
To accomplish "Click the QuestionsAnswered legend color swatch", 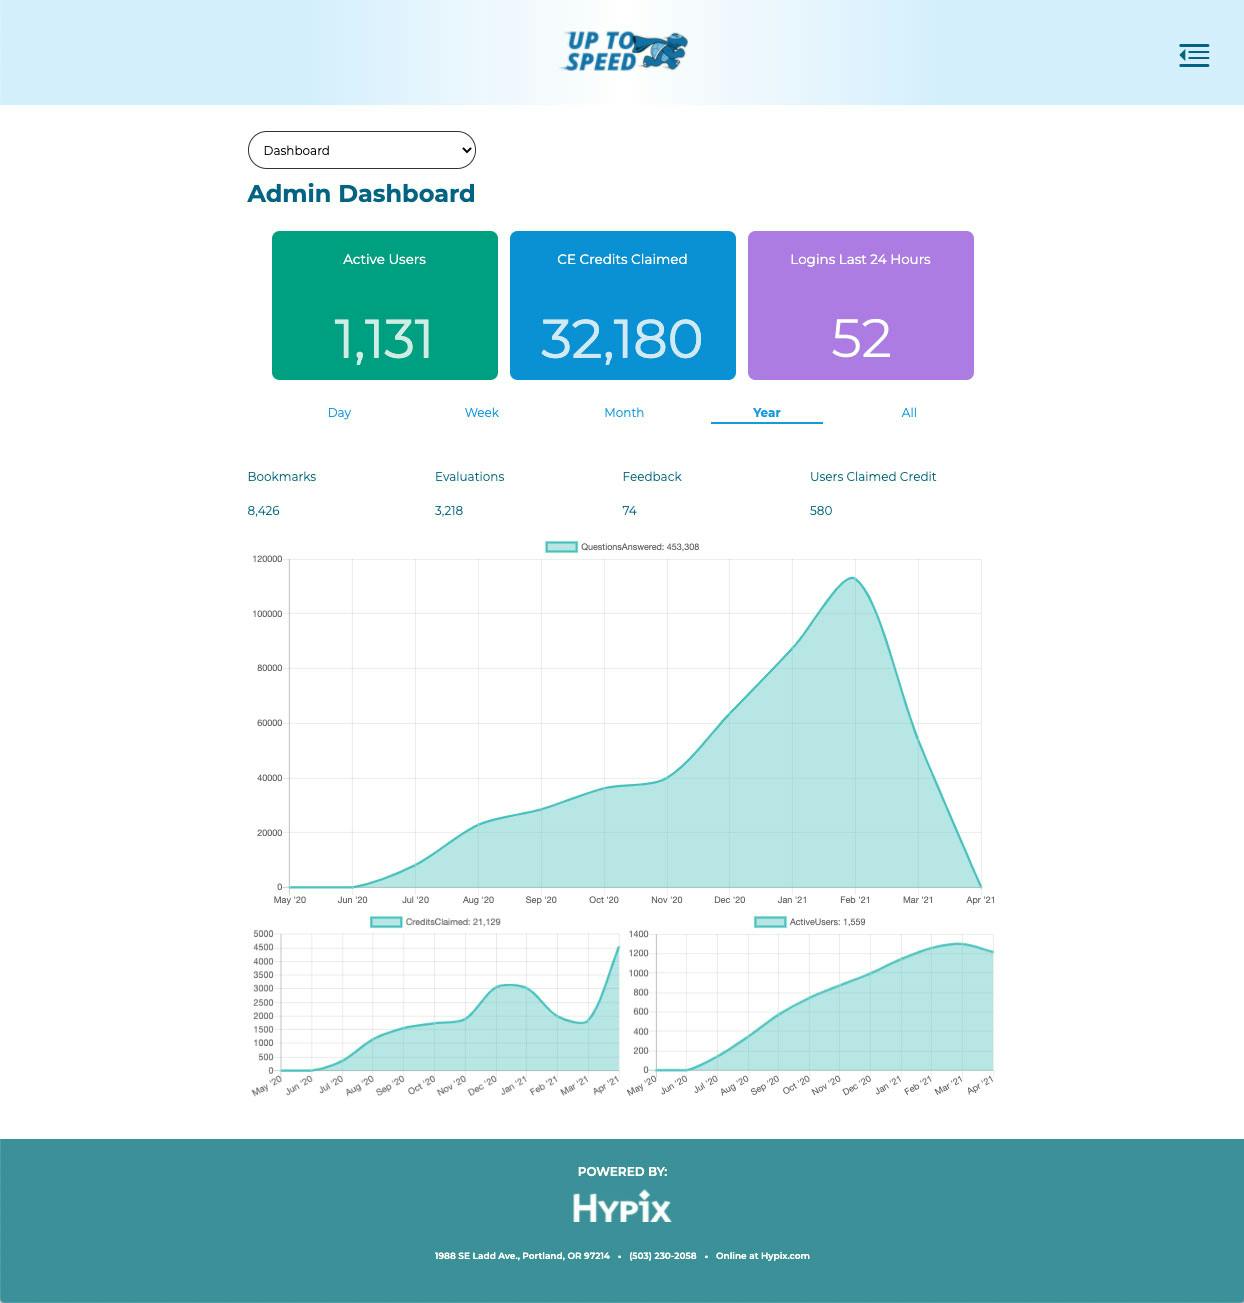I will tap(559, 546).
